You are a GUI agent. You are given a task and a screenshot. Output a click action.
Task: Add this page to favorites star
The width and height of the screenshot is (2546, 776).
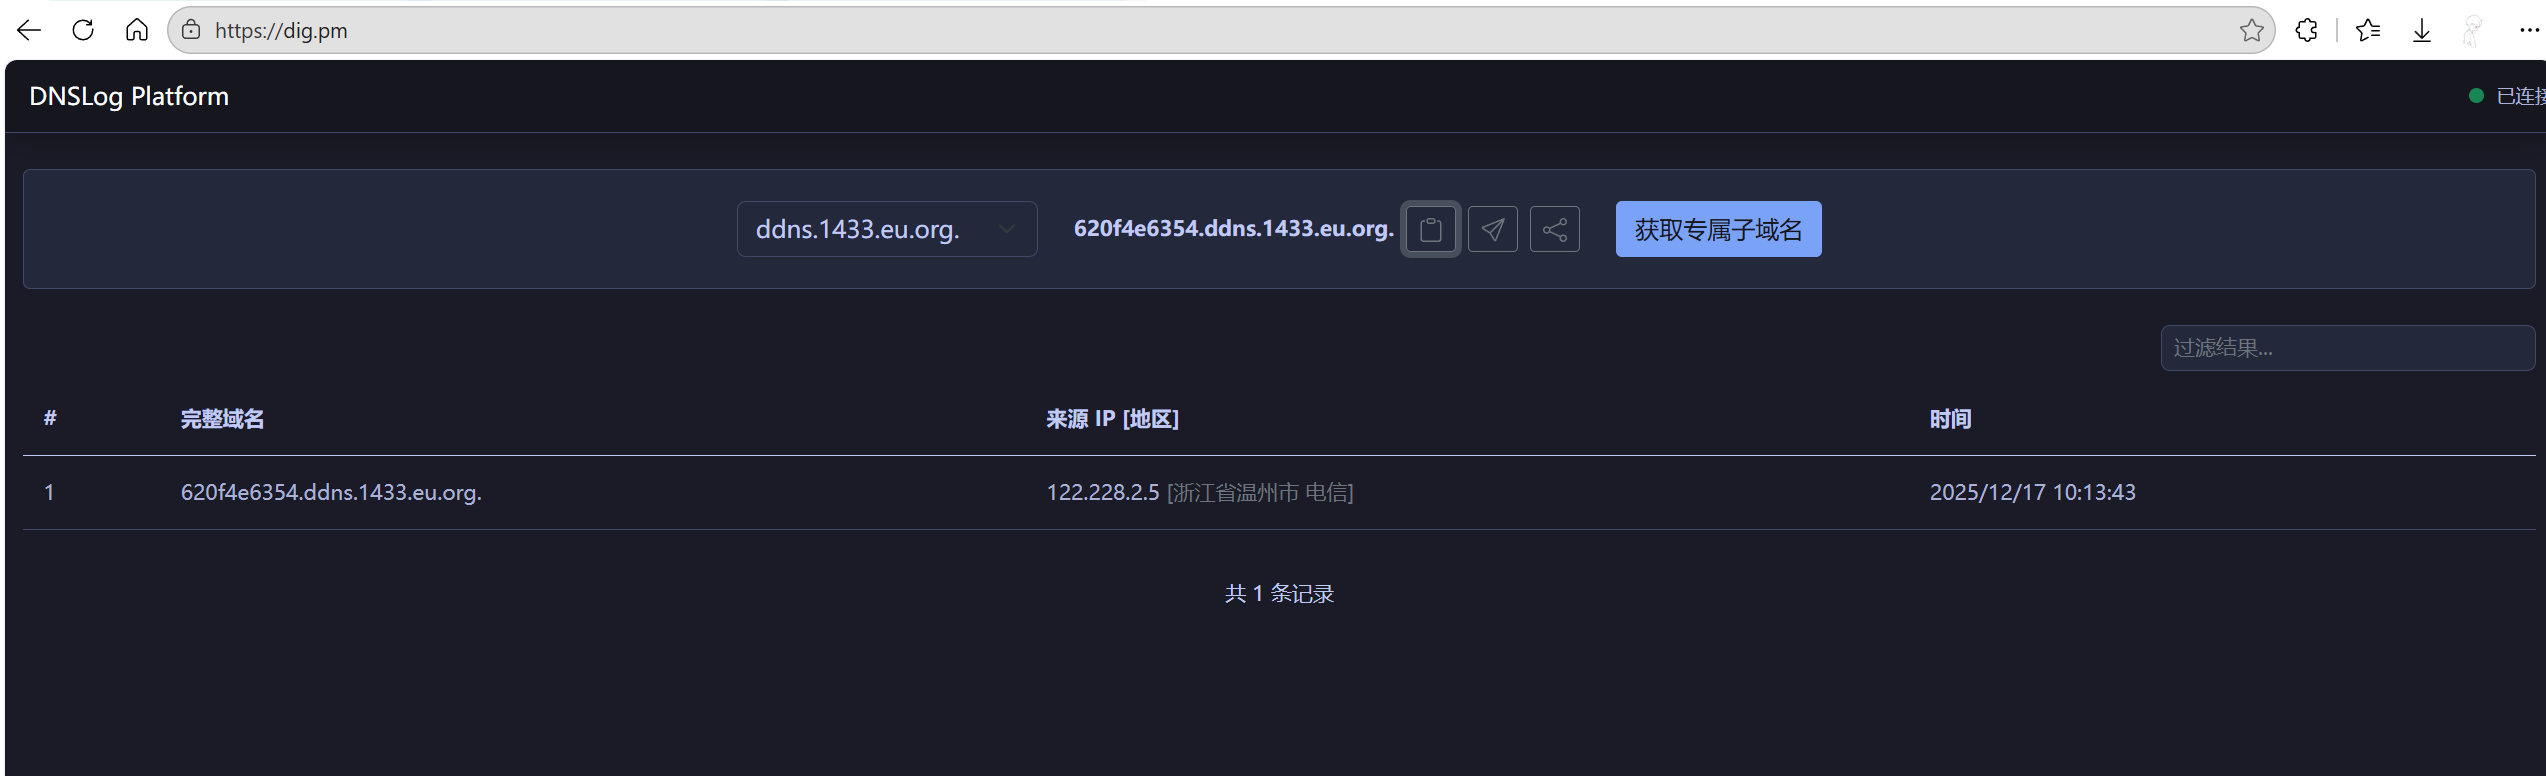[2251, 30]
